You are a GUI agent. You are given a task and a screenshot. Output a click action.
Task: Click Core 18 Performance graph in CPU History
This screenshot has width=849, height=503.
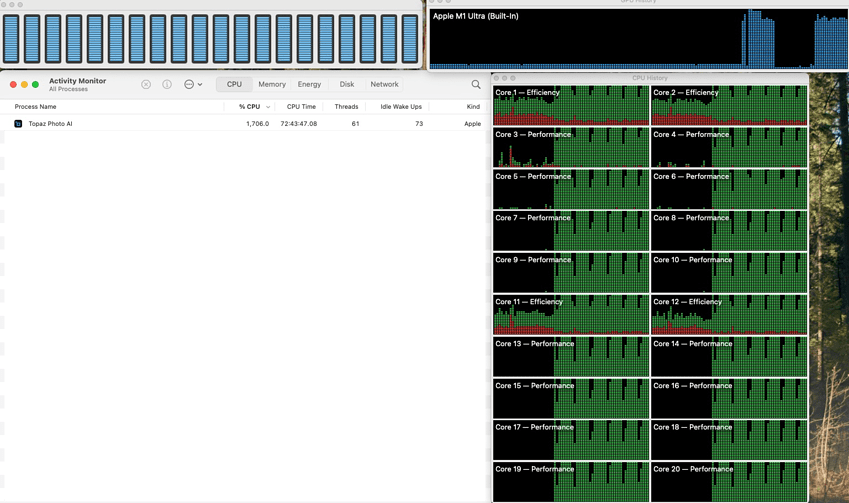click(729, 440)
